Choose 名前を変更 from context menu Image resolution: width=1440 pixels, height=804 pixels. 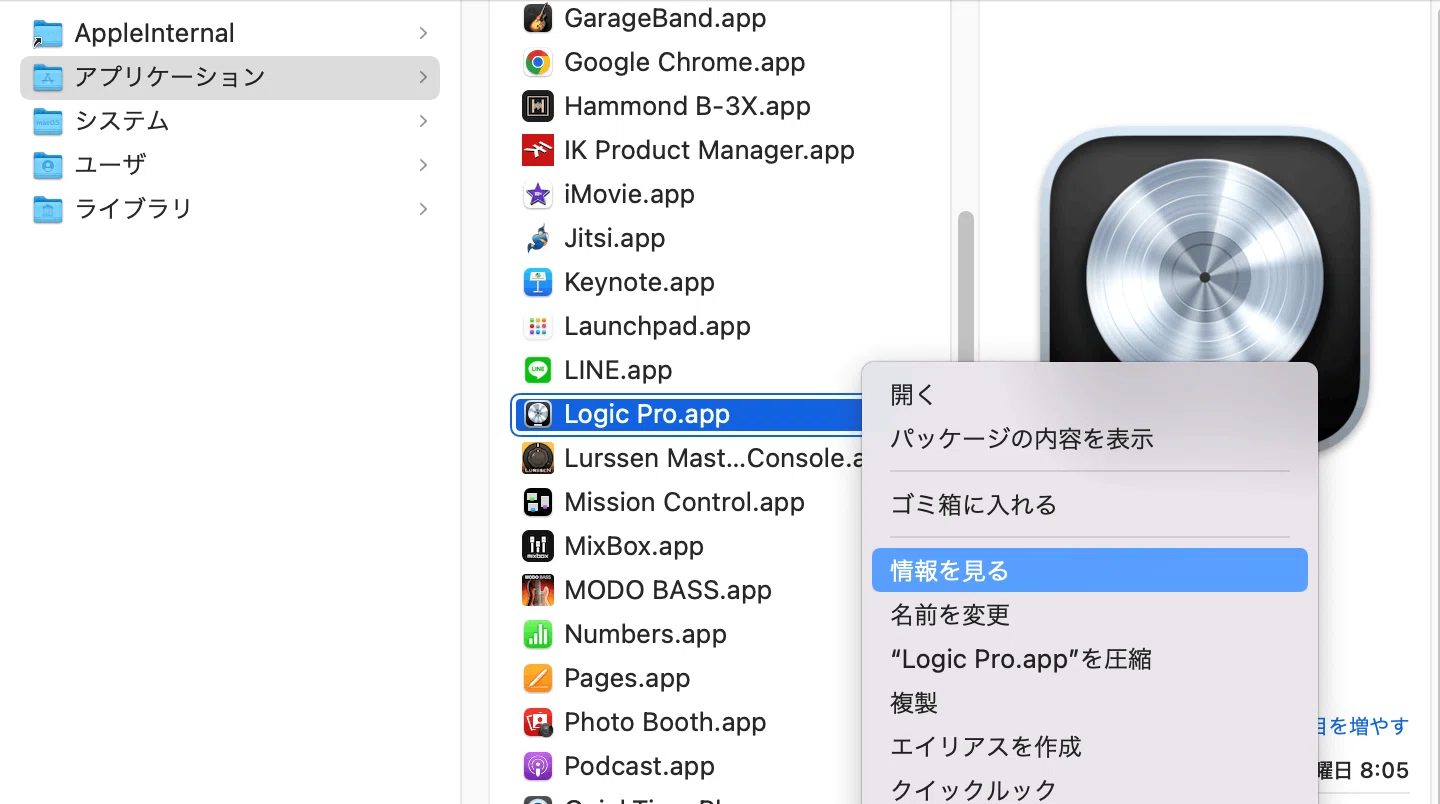click(1089, 614)
